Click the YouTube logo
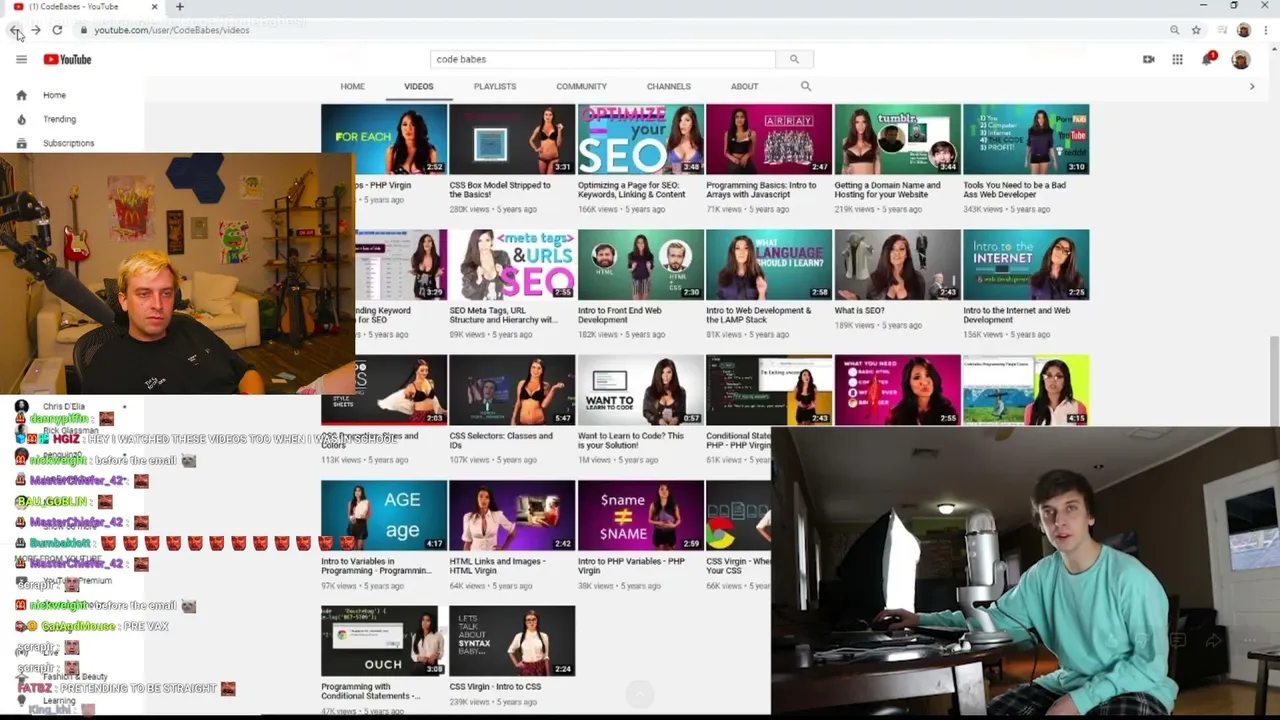The width and height of the screenshot is (1280, 720). [x=67, y=60]
